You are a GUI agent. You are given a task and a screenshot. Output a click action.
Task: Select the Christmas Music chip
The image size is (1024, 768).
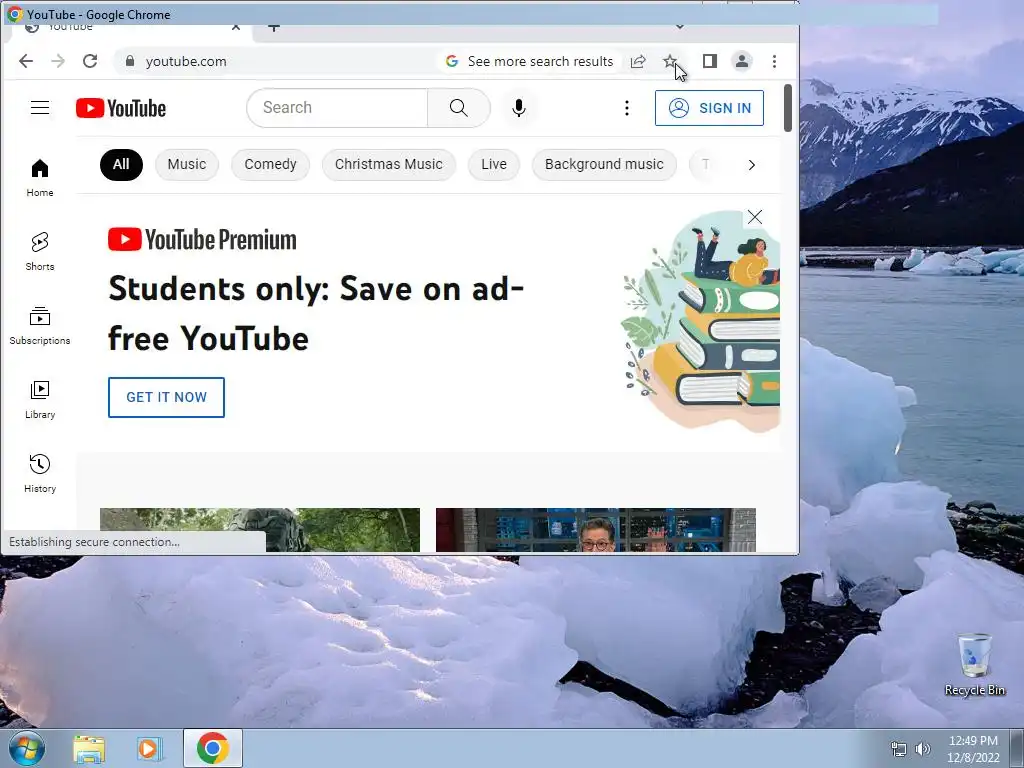389,164
